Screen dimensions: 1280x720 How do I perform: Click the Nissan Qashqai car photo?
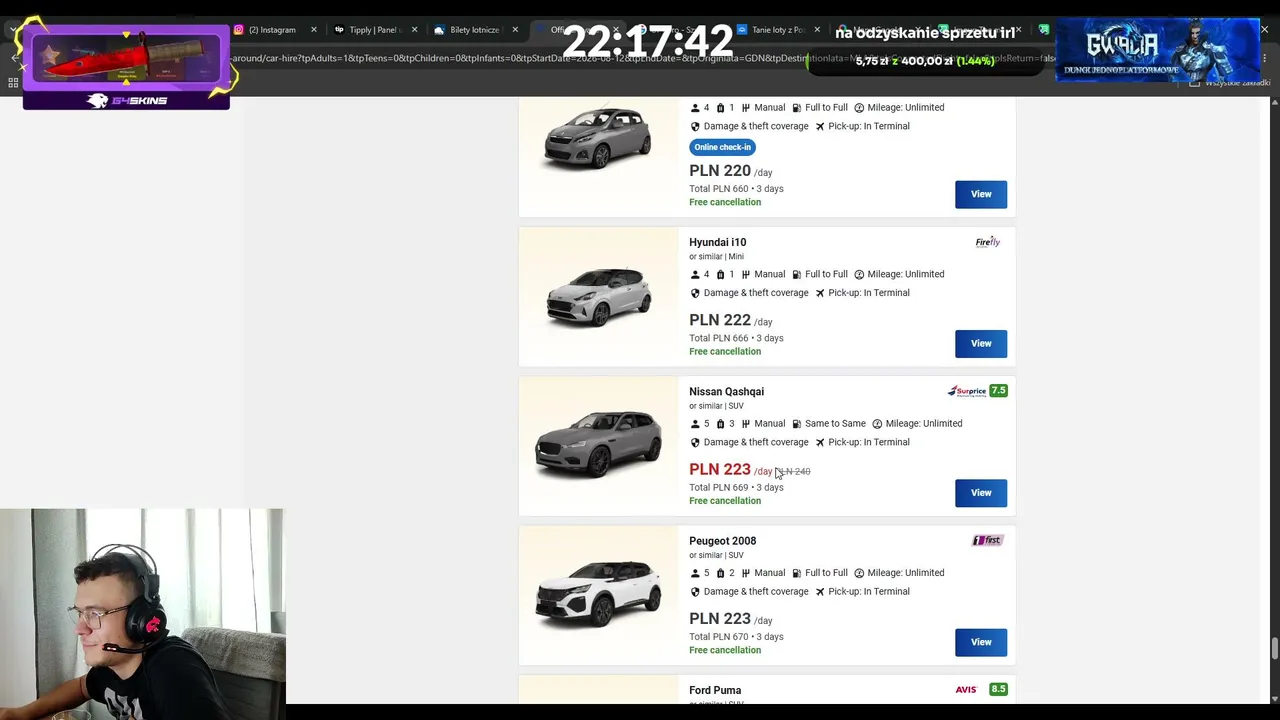[598, 445]
